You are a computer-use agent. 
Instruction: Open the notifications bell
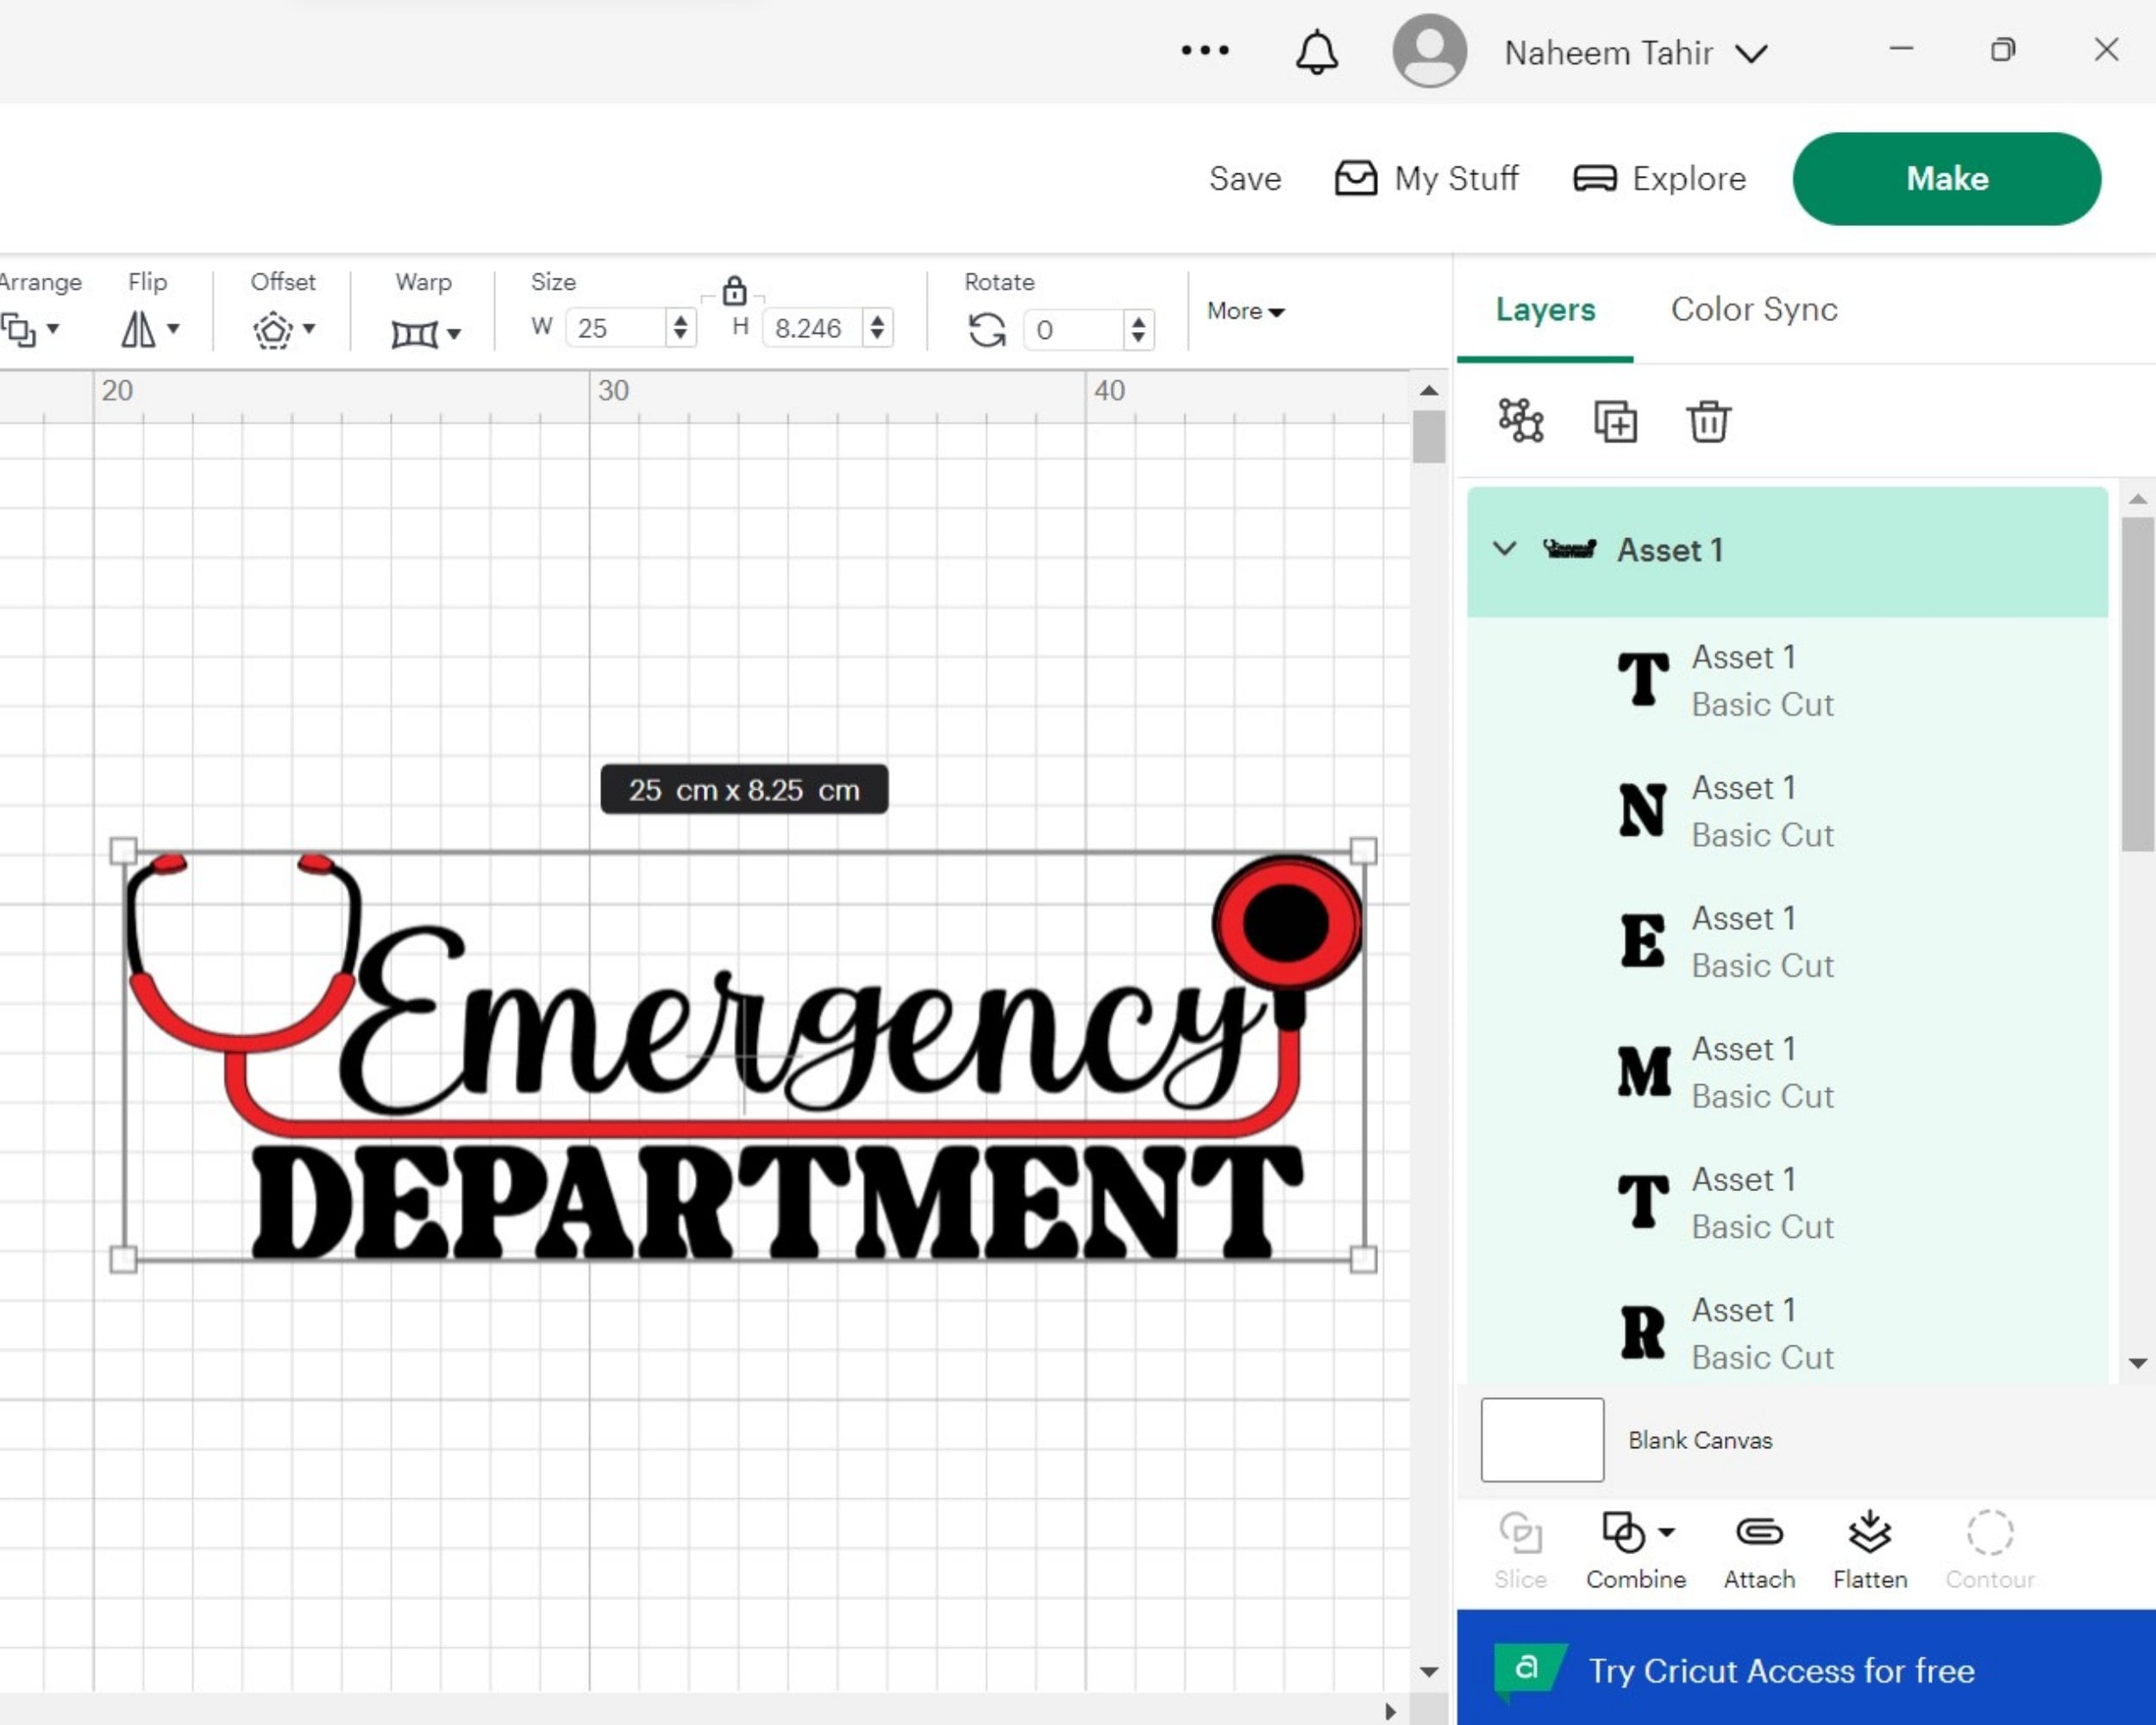point(1316,51)
